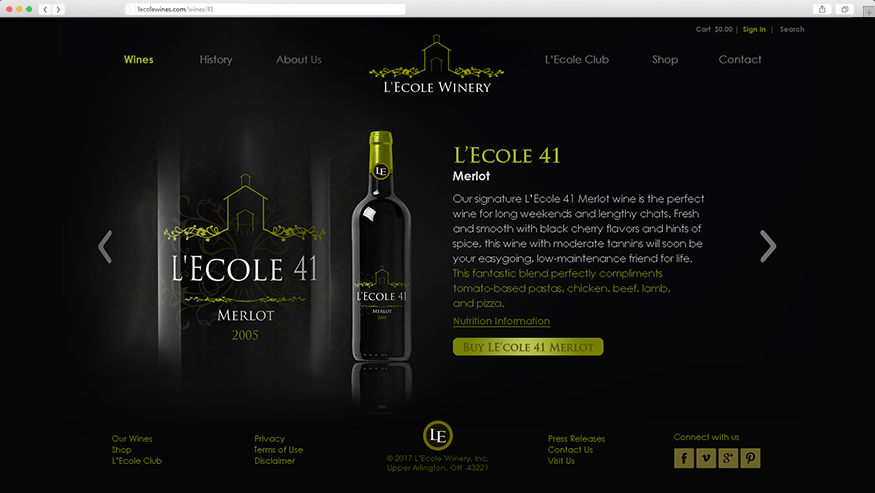Open the Vimeo social icon
The width and height of the screenshot is (875, 493).
coord(706,458)
